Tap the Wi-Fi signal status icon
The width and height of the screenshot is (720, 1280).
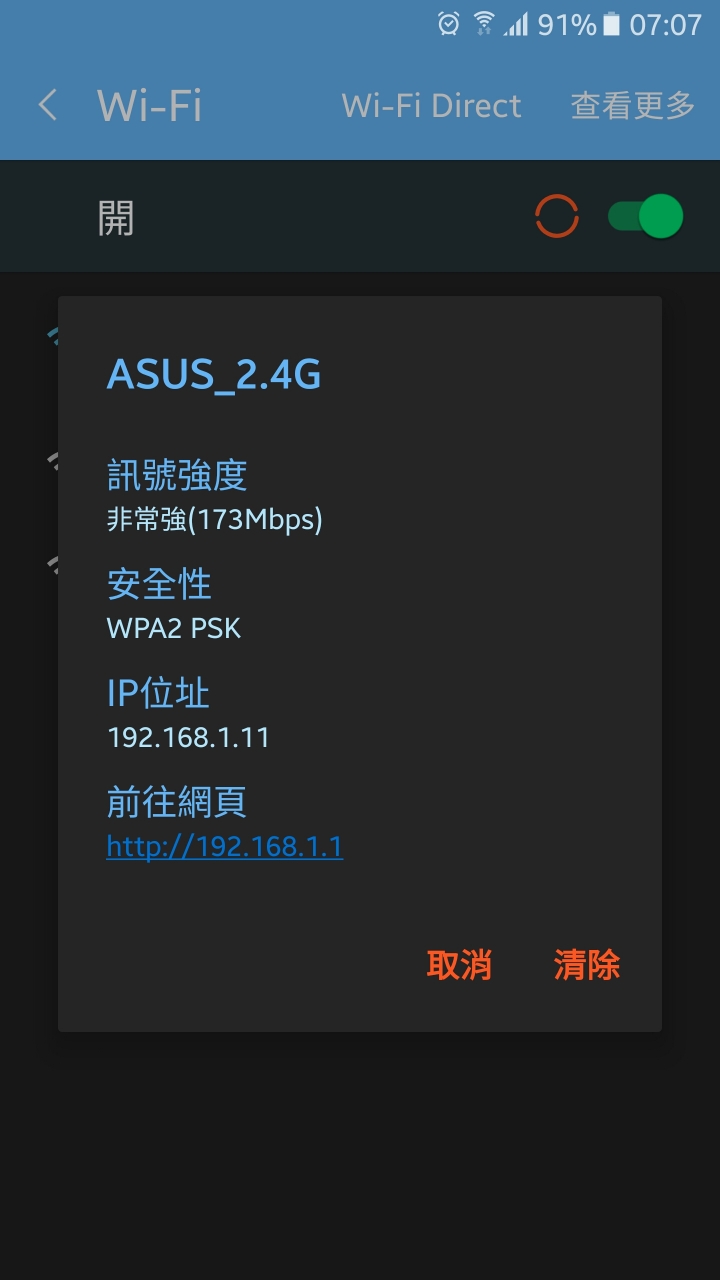click(484, 24)
